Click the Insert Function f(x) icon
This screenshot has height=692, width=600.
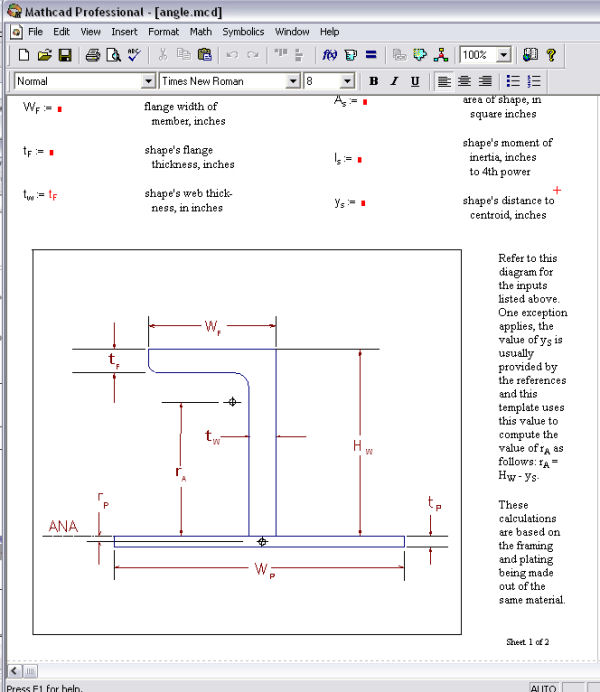coord(329,55)
